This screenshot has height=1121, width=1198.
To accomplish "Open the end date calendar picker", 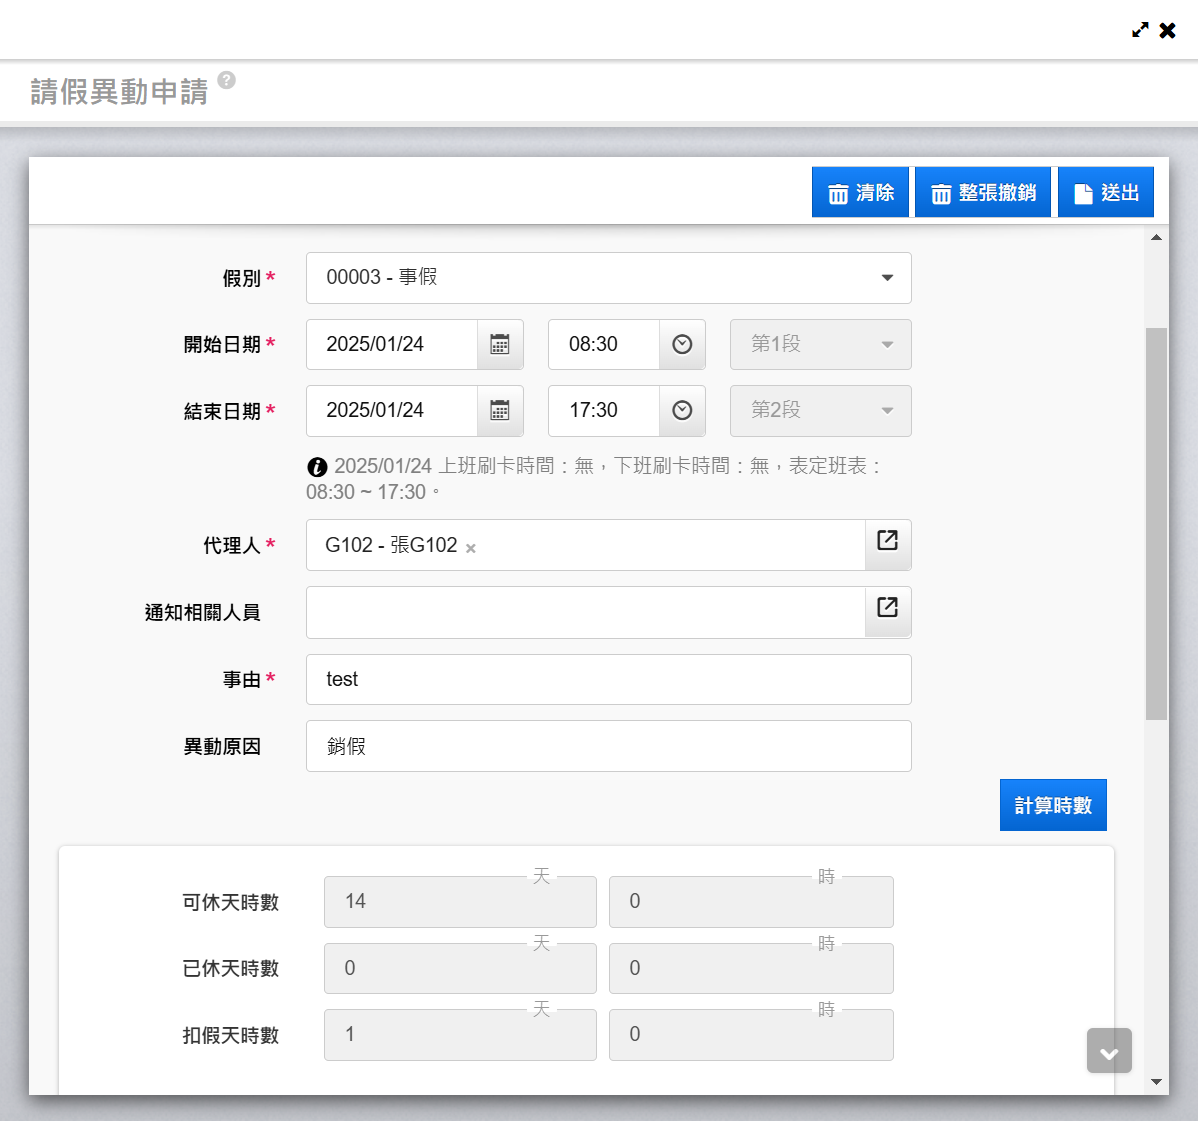I will (500, 411).
